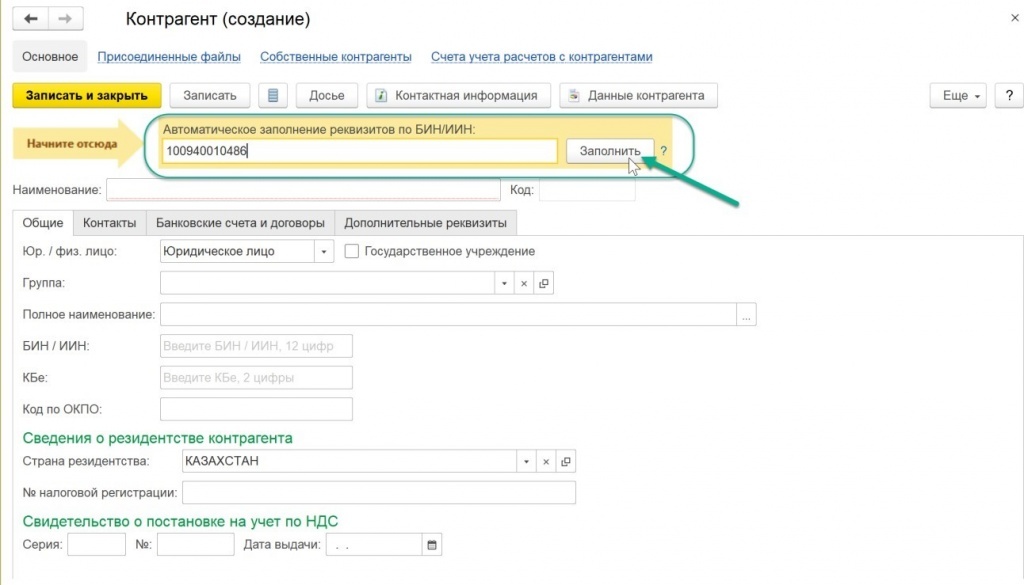Click the Записать и закрыть button
The height and width of the screenshot is (585, 1024).
coord(87,95)
